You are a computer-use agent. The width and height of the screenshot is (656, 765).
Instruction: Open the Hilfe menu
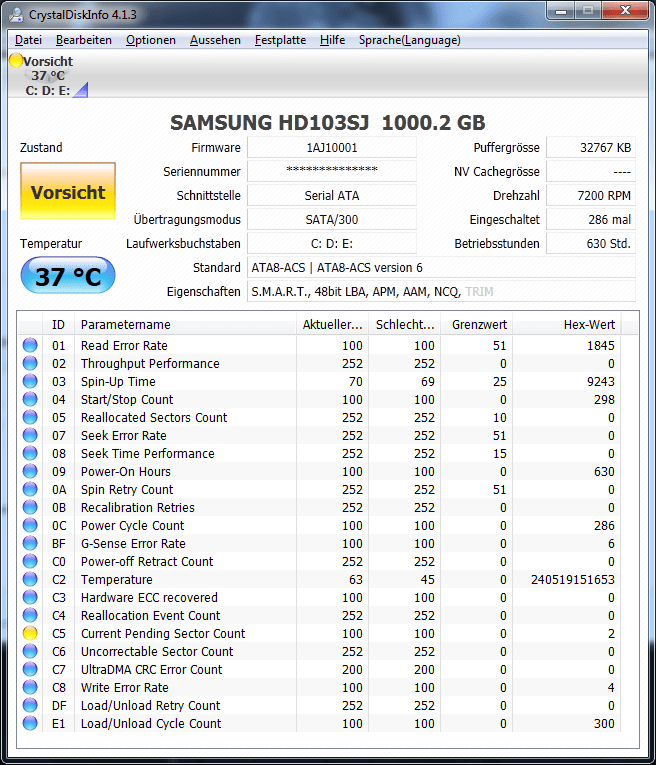pos(332,40)
